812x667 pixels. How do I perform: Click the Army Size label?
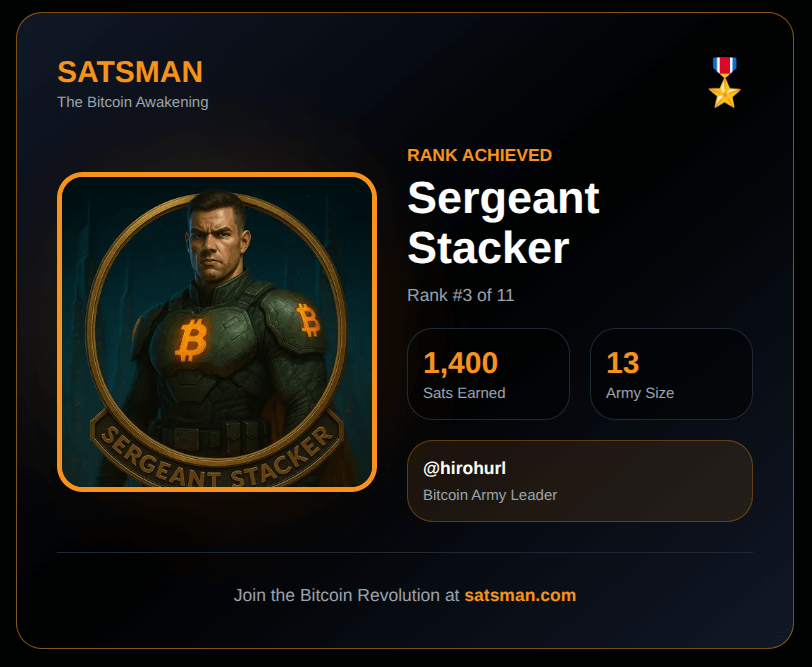tap(640, 393)
